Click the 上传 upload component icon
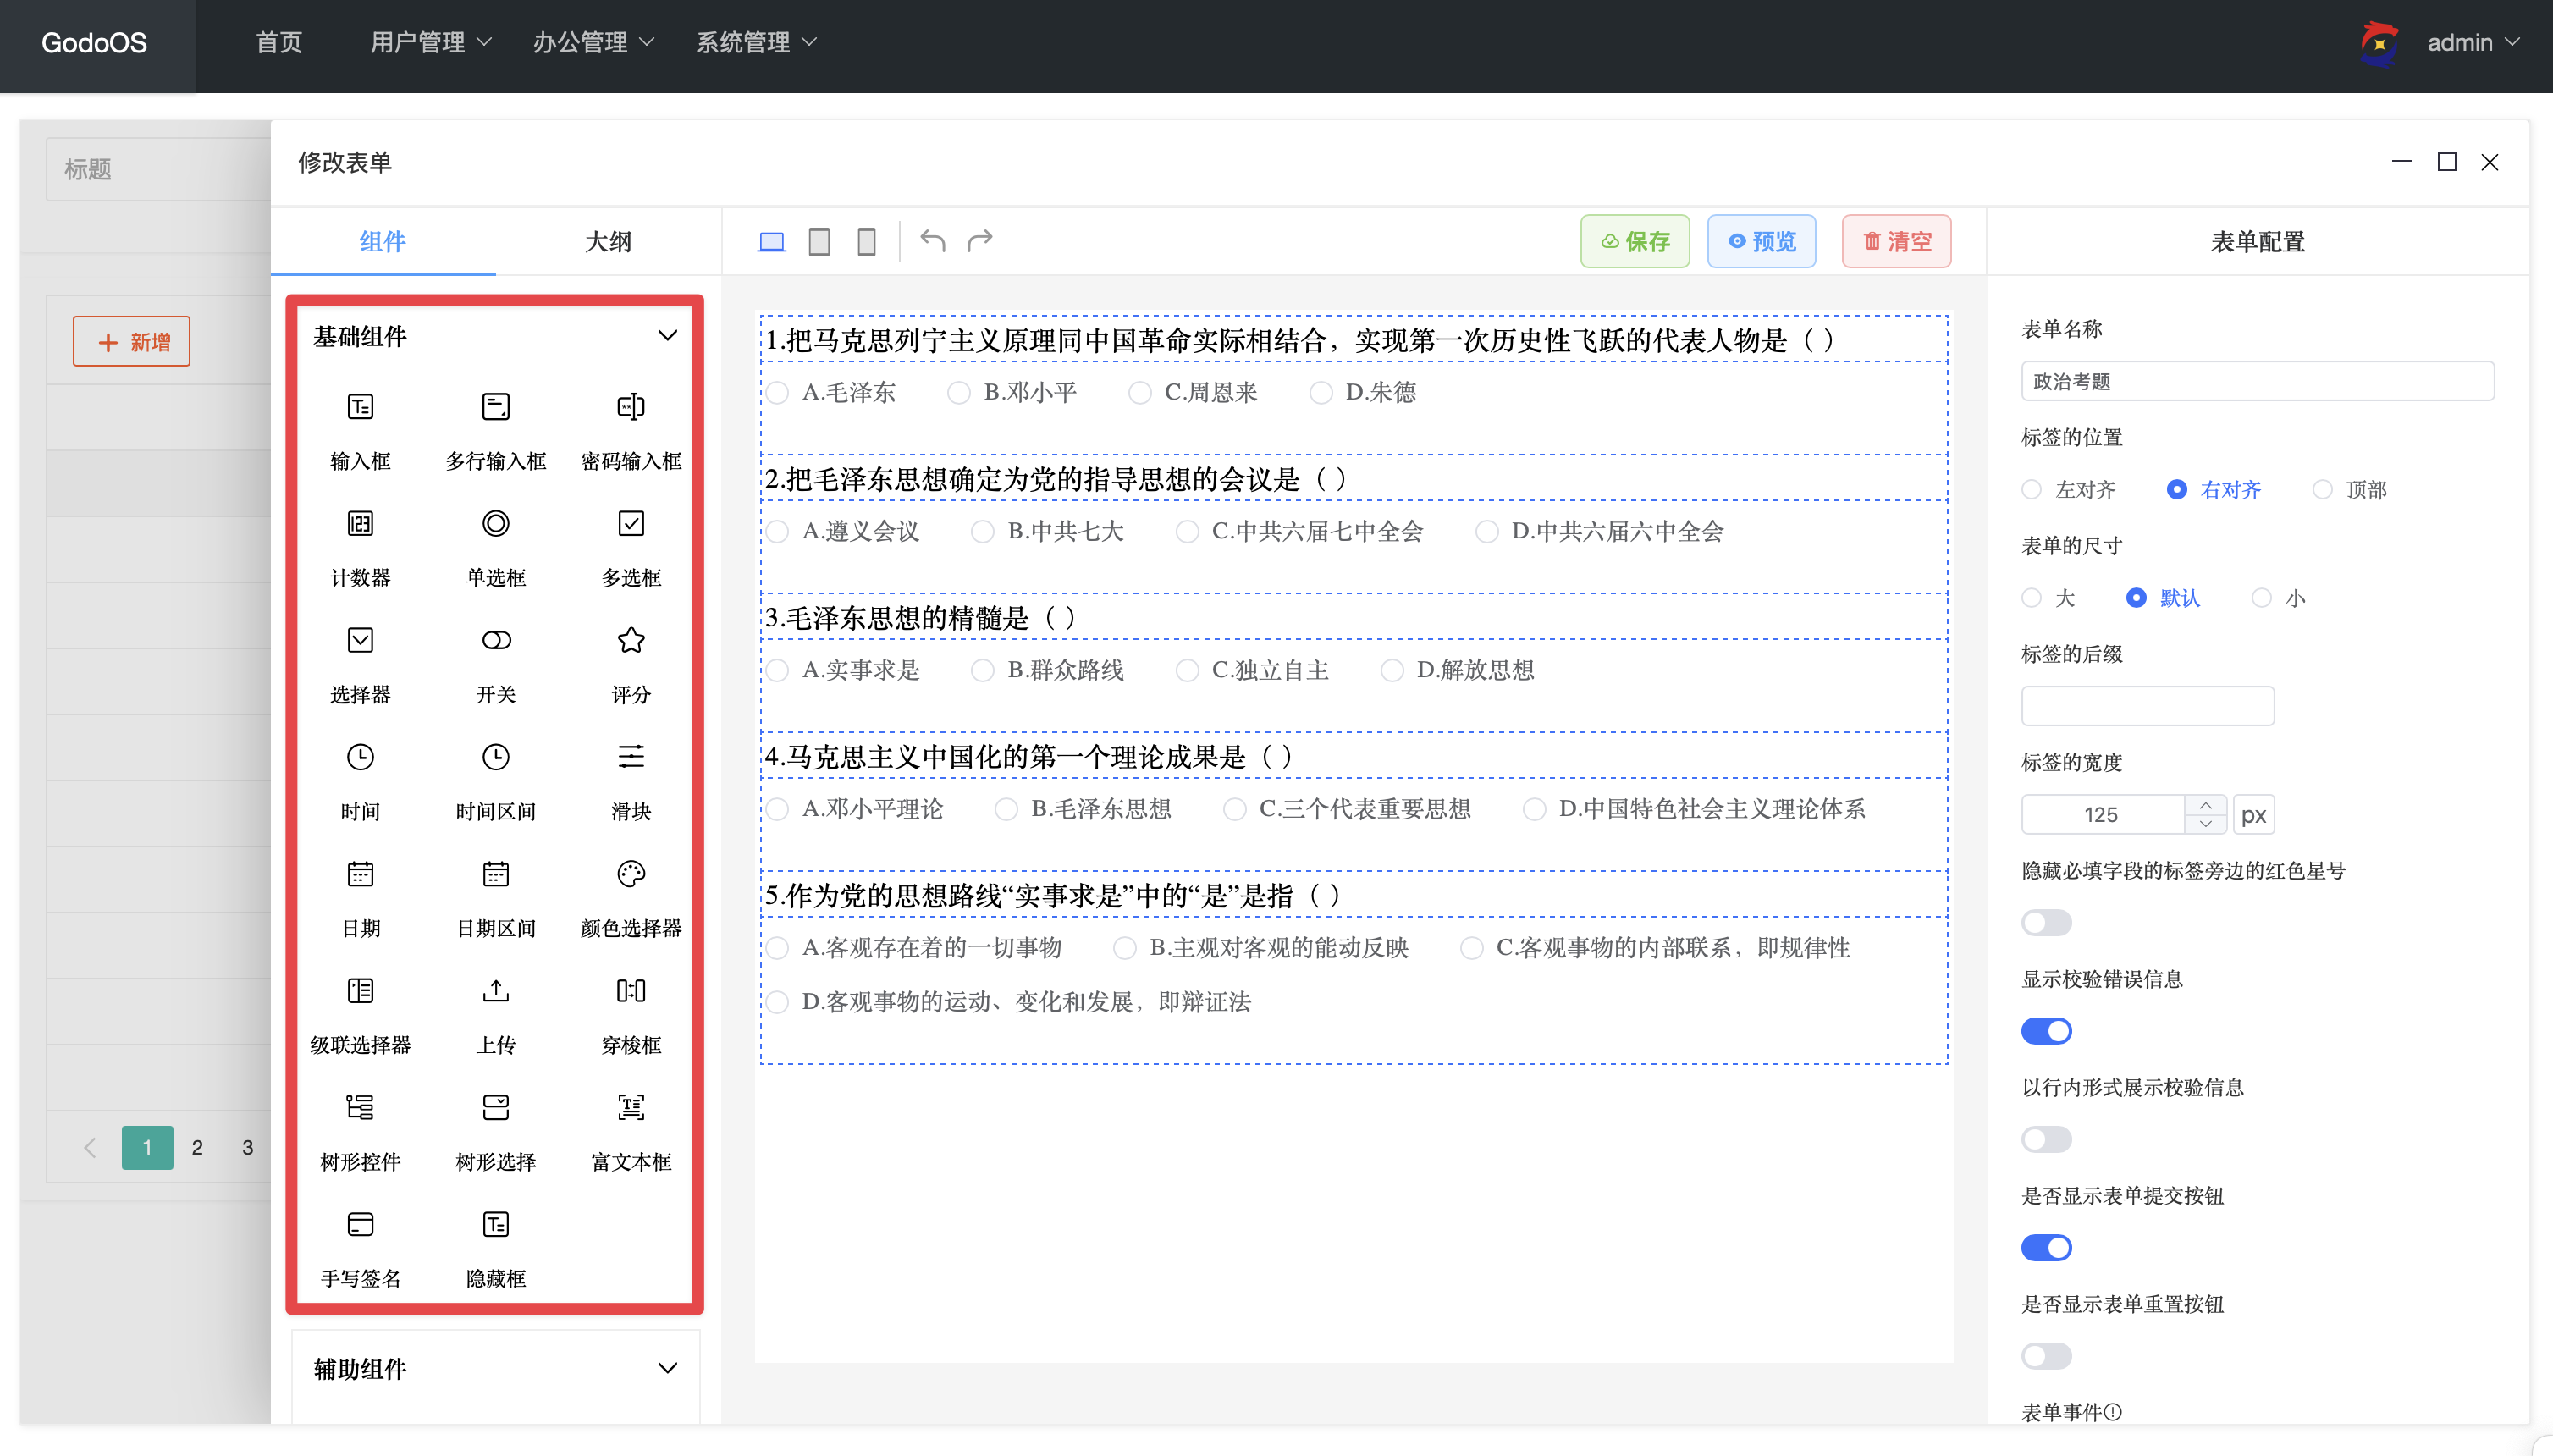Image resolution: width=2553 pixels, height=1456 pixels. 495,991
